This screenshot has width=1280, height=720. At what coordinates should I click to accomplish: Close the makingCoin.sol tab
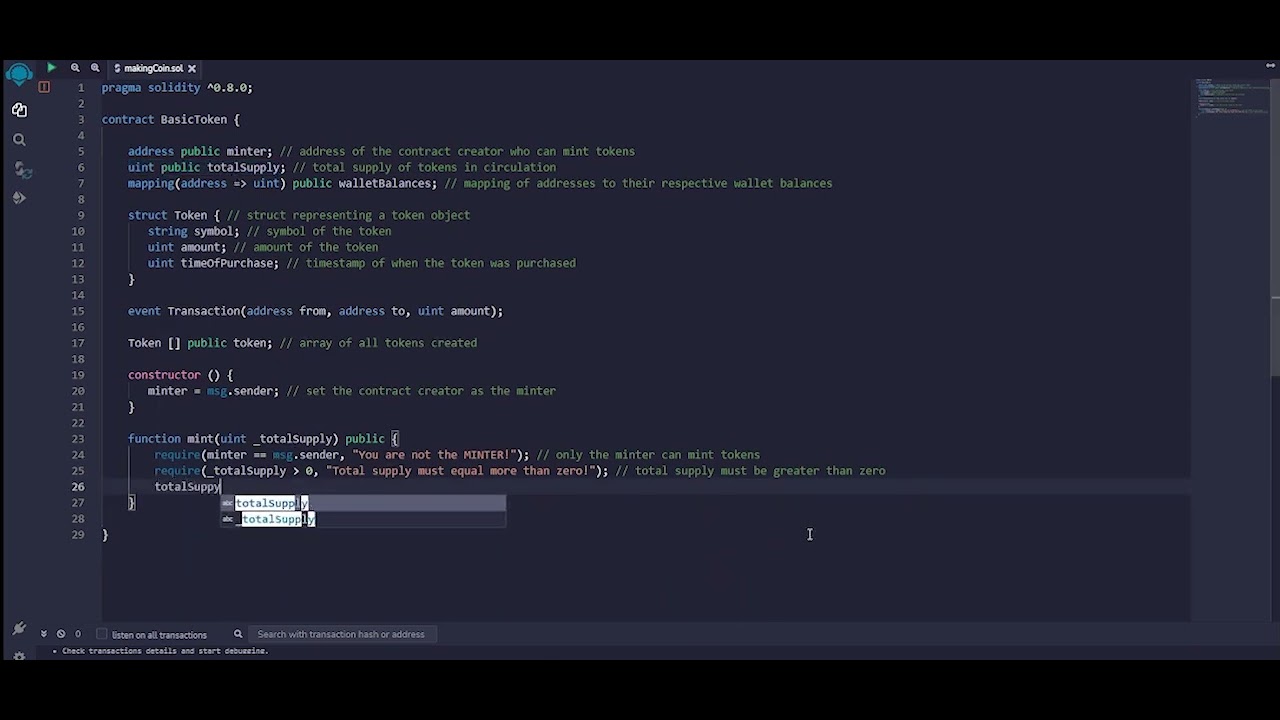click(192, 68)
